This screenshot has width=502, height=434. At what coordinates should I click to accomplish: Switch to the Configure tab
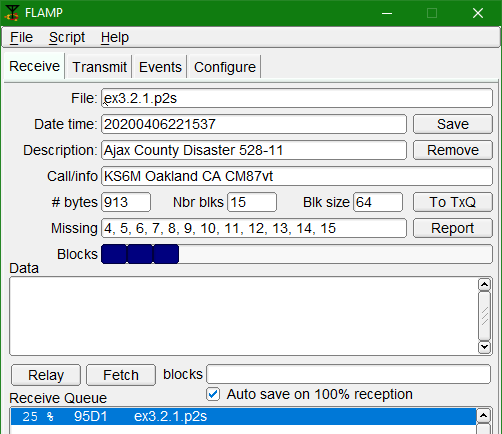tap(225, 67)
